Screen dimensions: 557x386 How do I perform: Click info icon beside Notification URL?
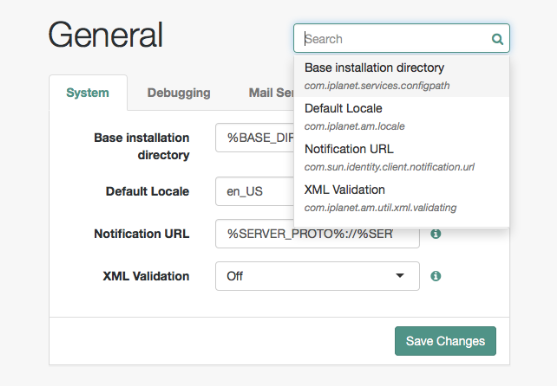coord(436,234)
